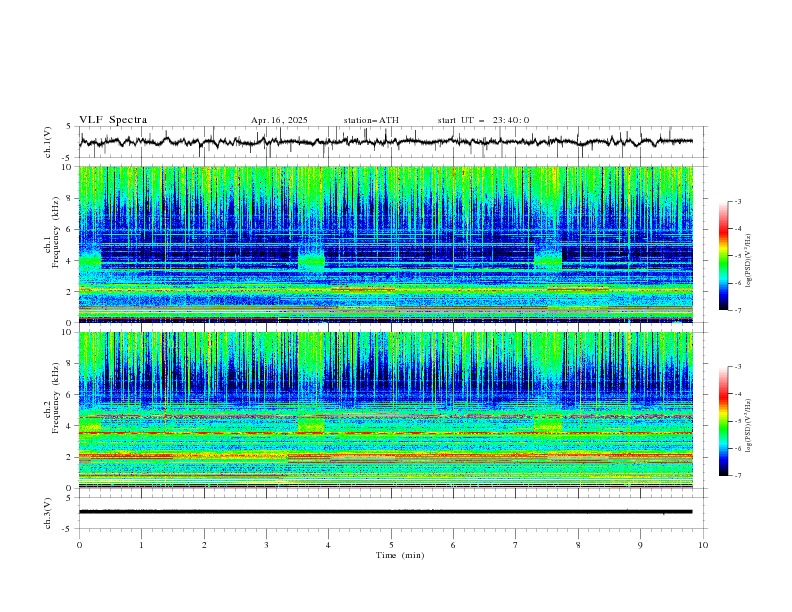Select the ch.3 flat waveform trace panel

[x=393, y=513]
